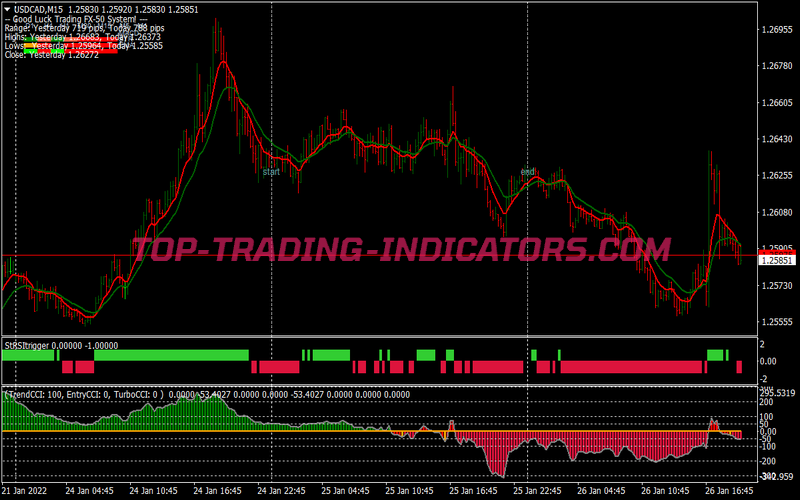Click price axis value 1.26080
The image size is (800, 500).
(x=777, y=212)
